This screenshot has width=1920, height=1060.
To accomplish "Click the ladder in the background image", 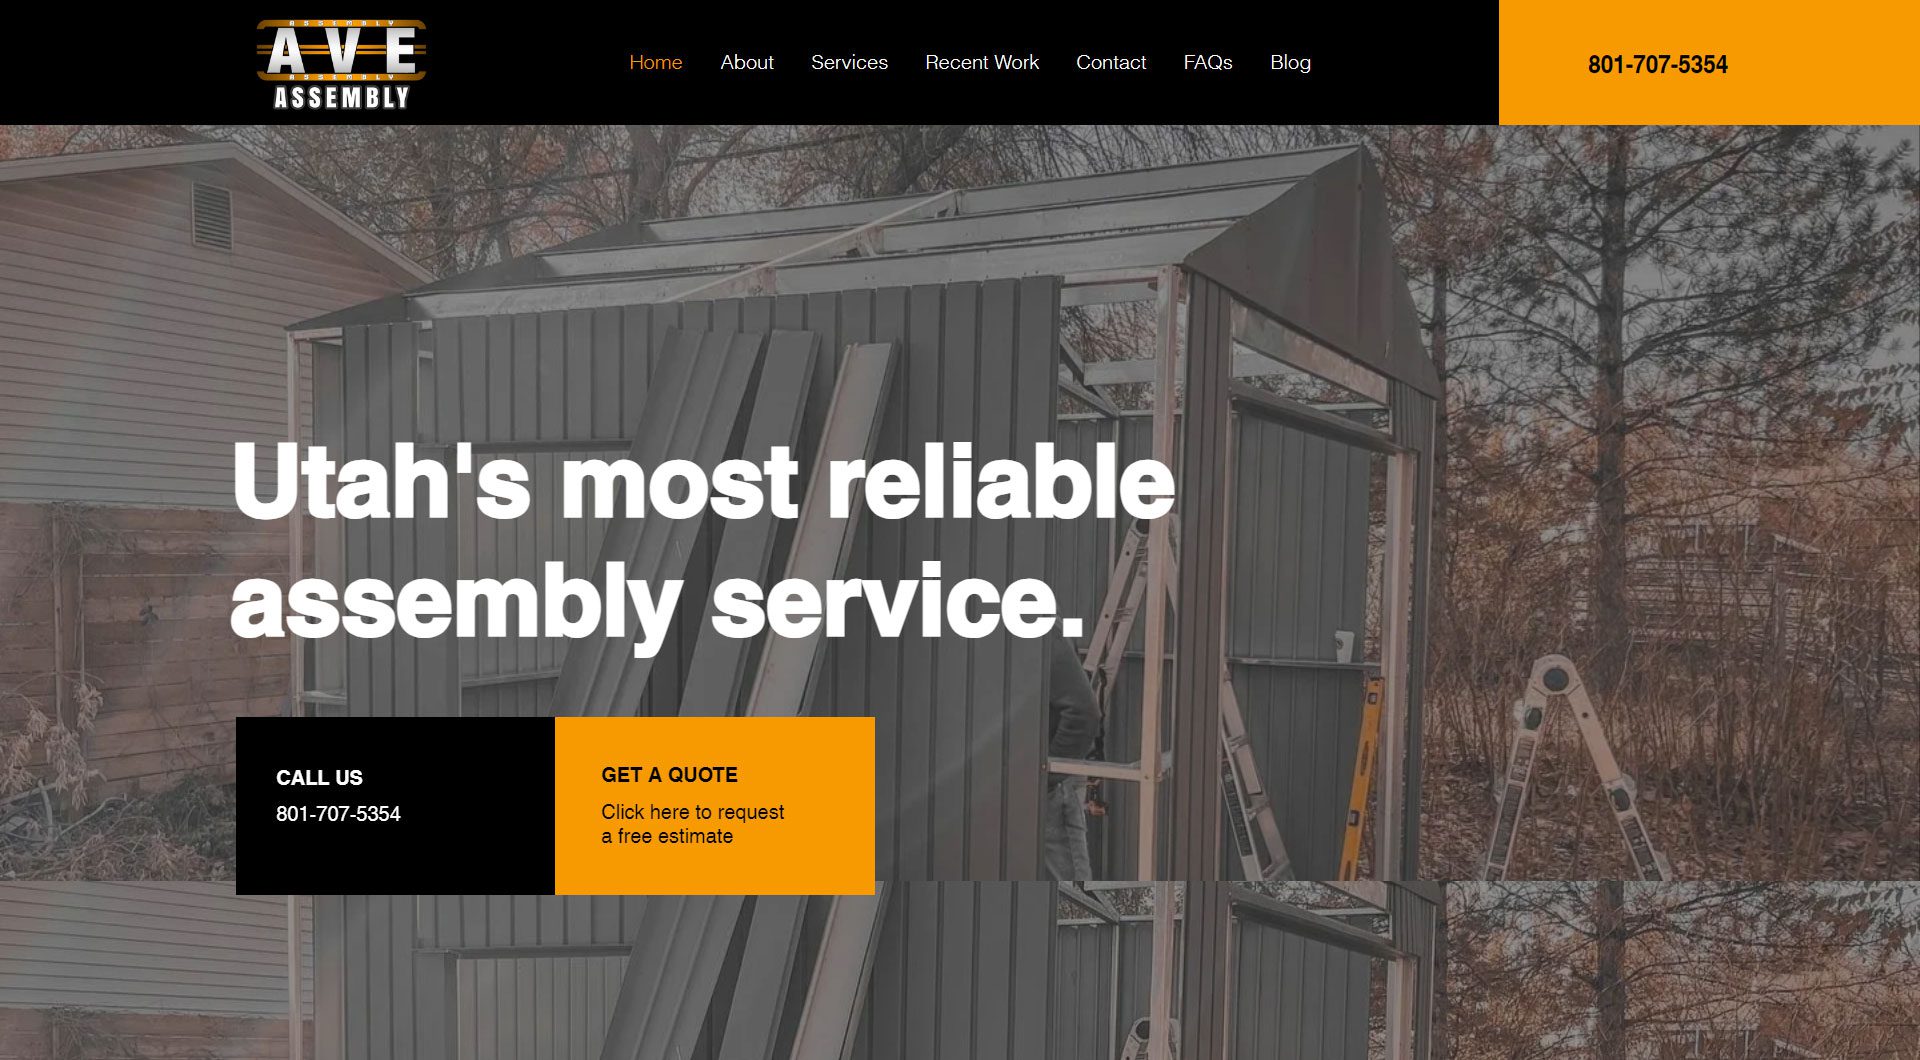I will click(x=1574, y=765).
